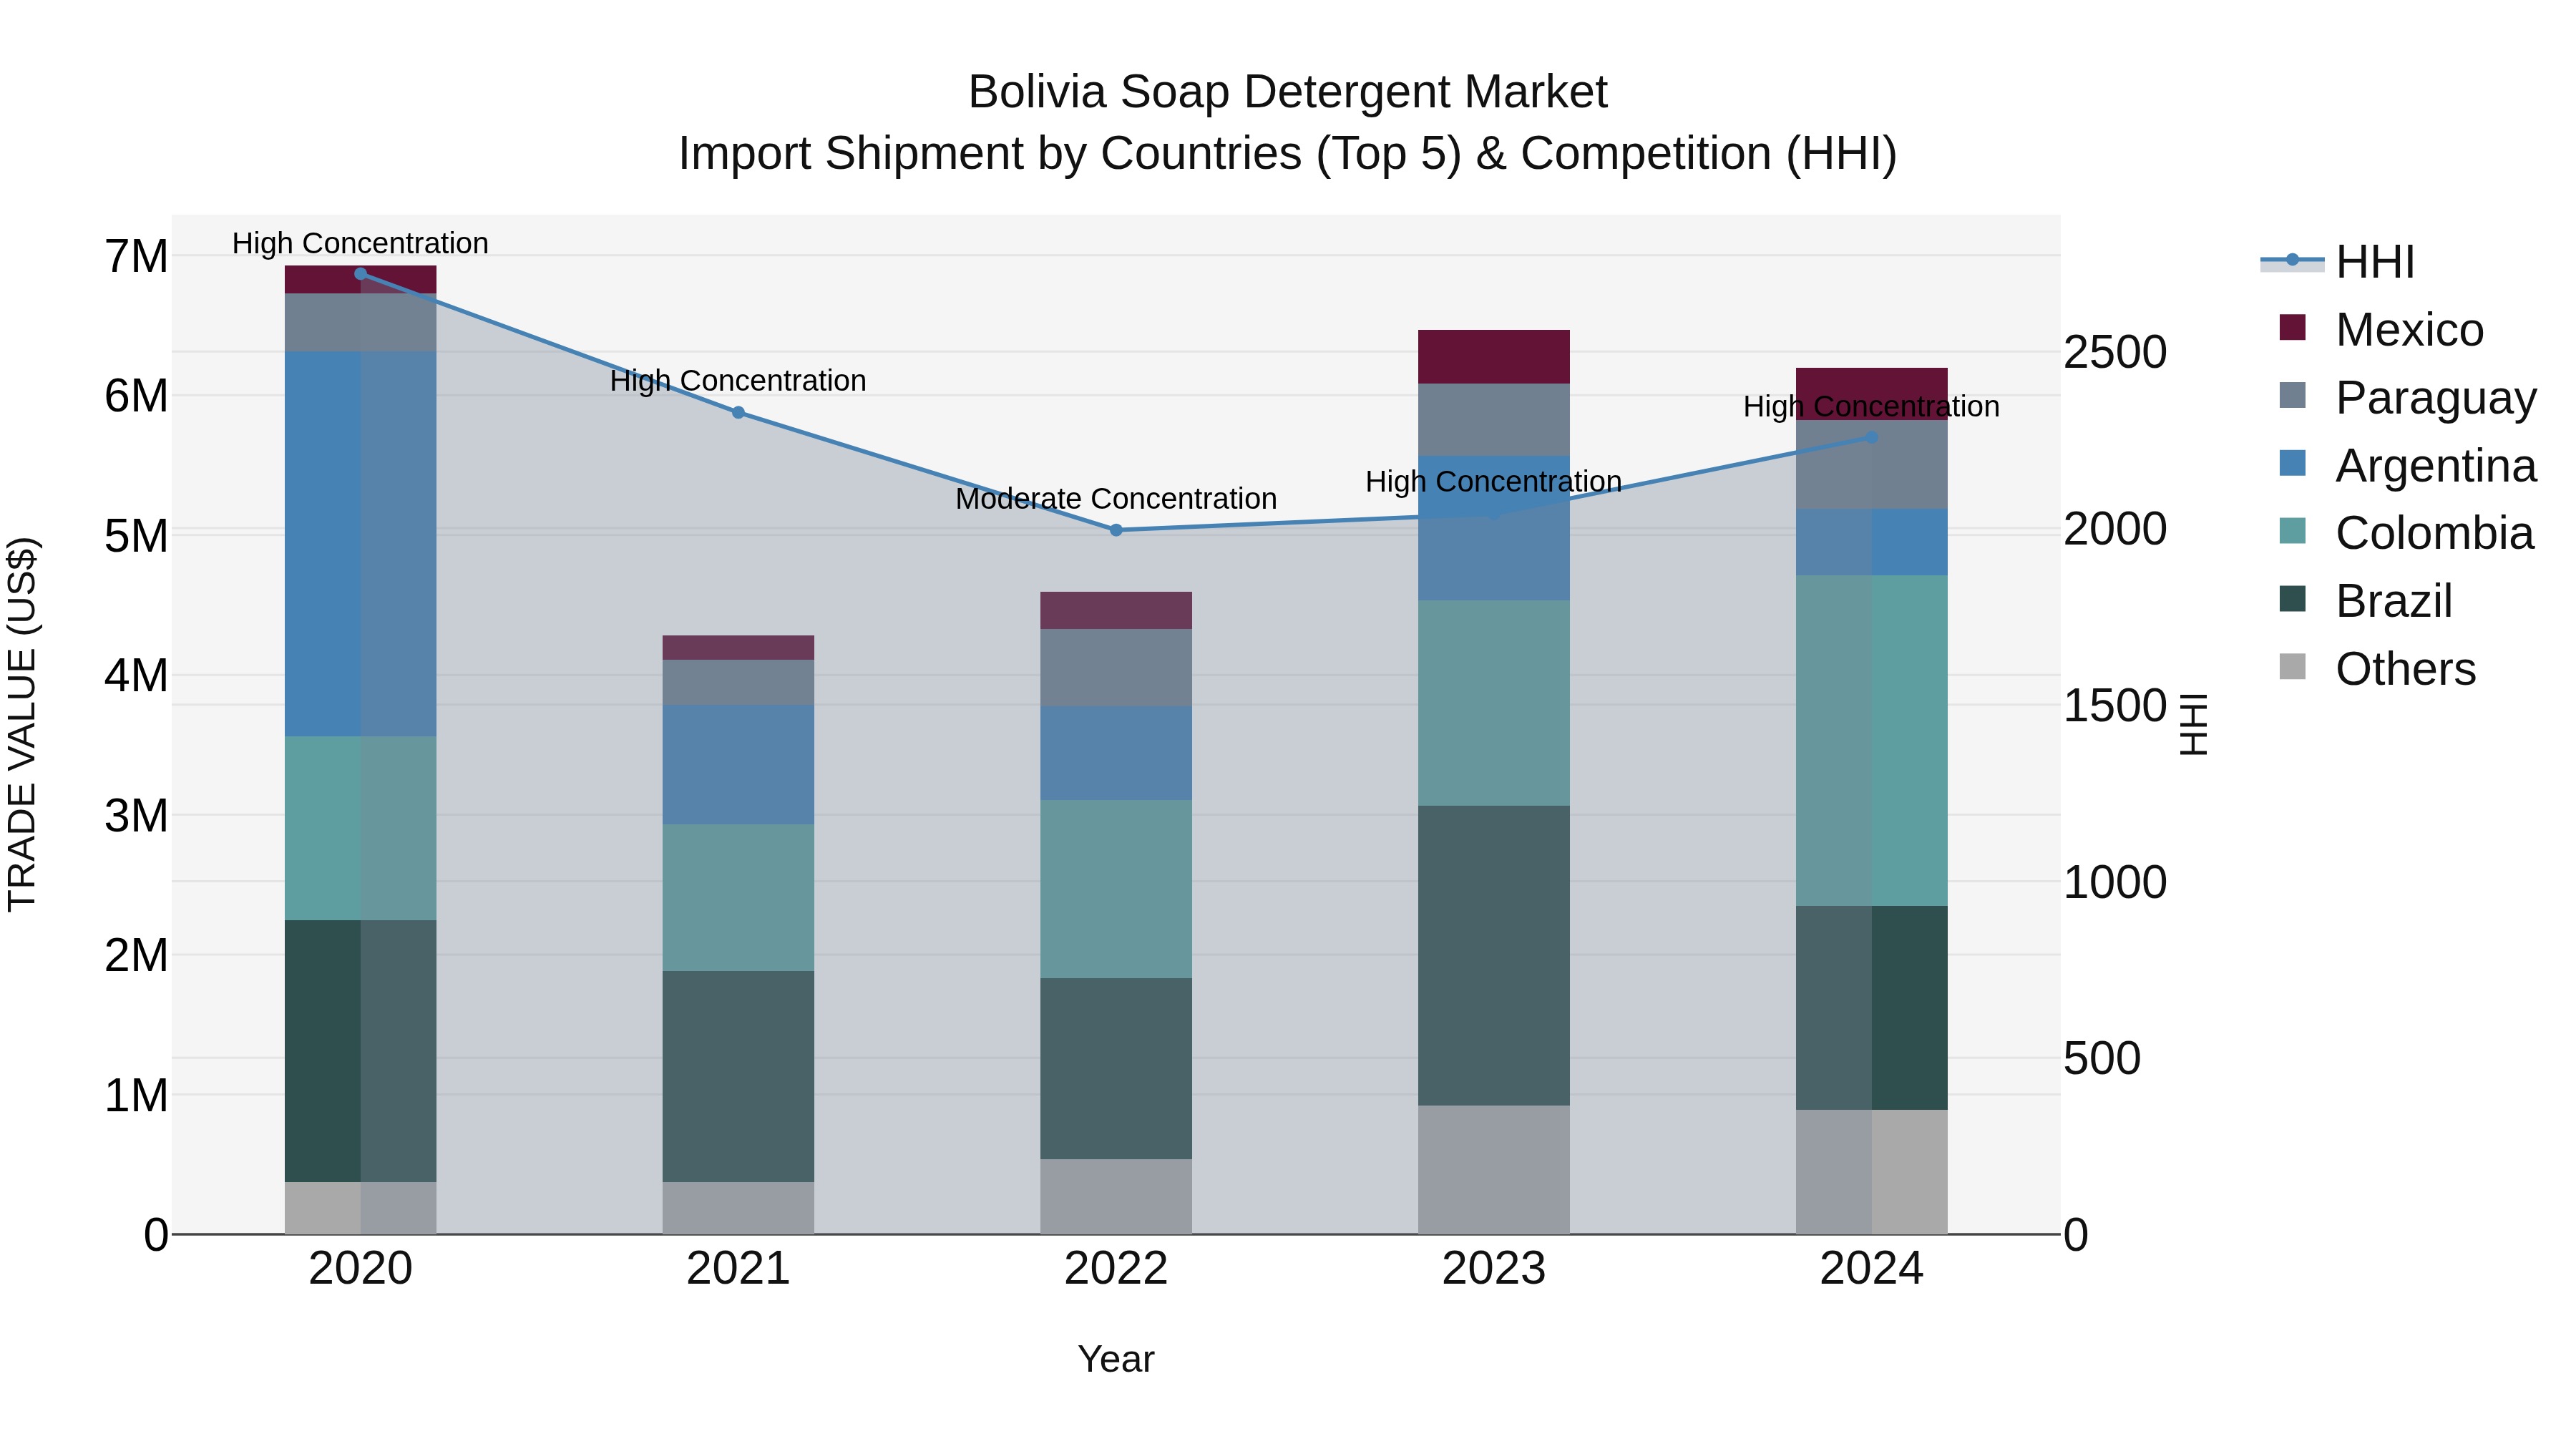Click the 2024 Others bar segment
The height and width of the screenshot is (1449, 2576).
point(1872,1172)
